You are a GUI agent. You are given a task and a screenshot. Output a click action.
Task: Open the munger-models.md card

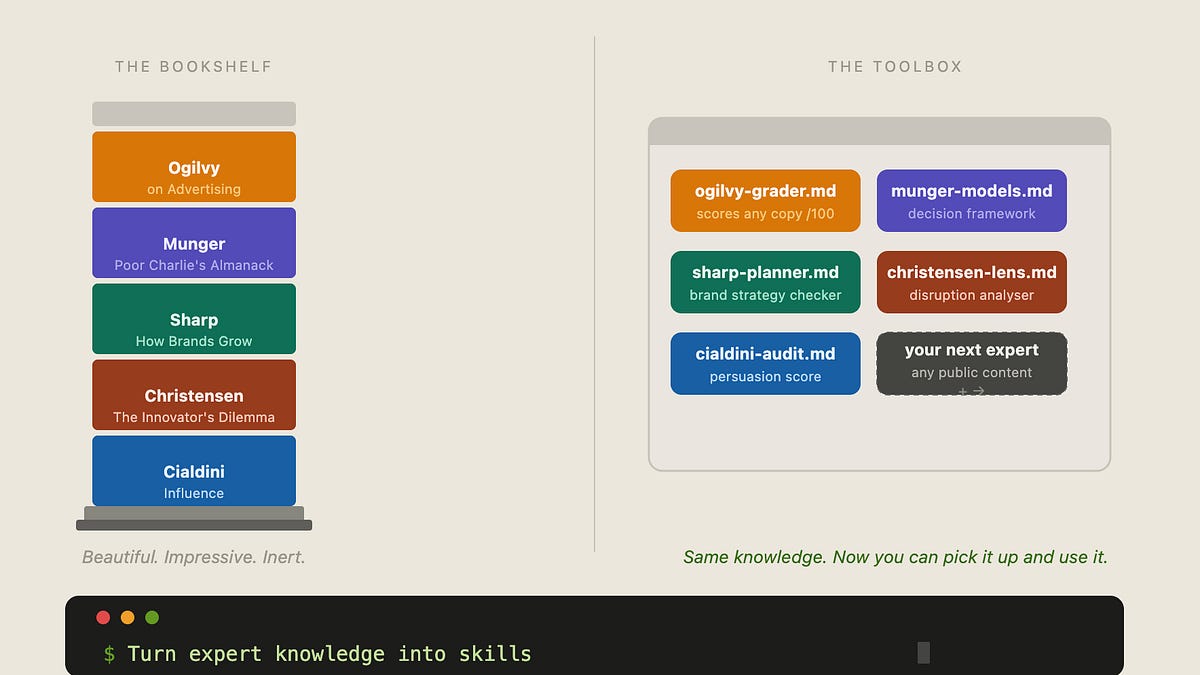(972, 201)
